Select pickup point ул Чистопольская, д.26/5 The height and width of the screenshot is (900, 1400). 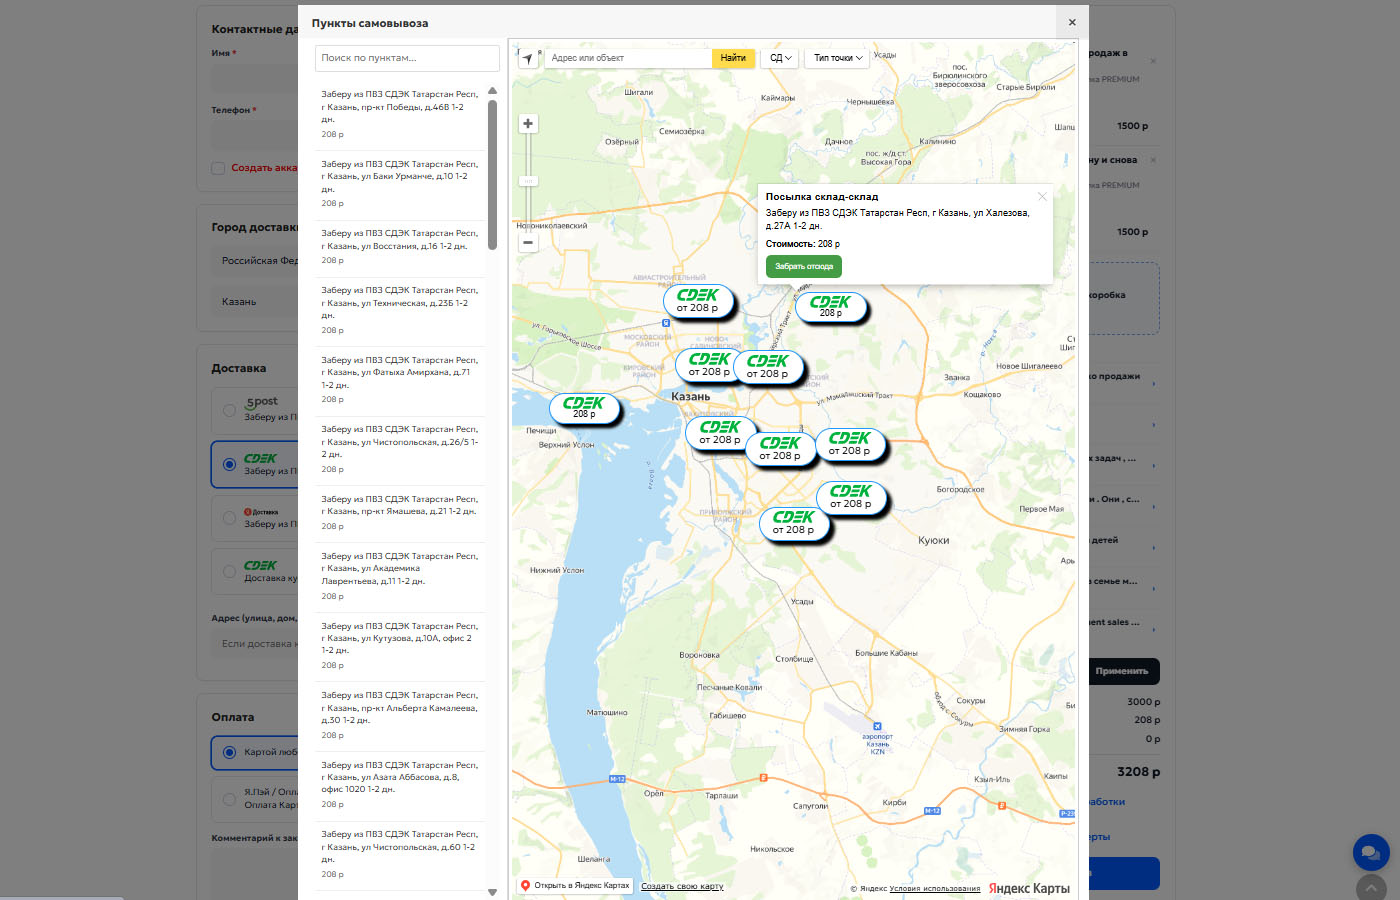point(400,449)
